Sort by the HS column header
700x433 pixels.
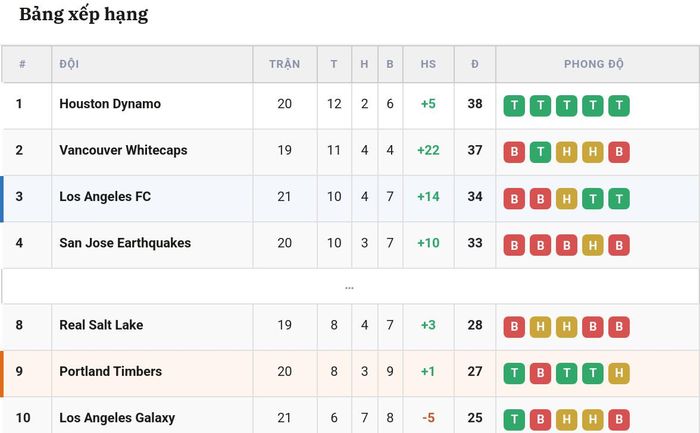coord(428,64)
